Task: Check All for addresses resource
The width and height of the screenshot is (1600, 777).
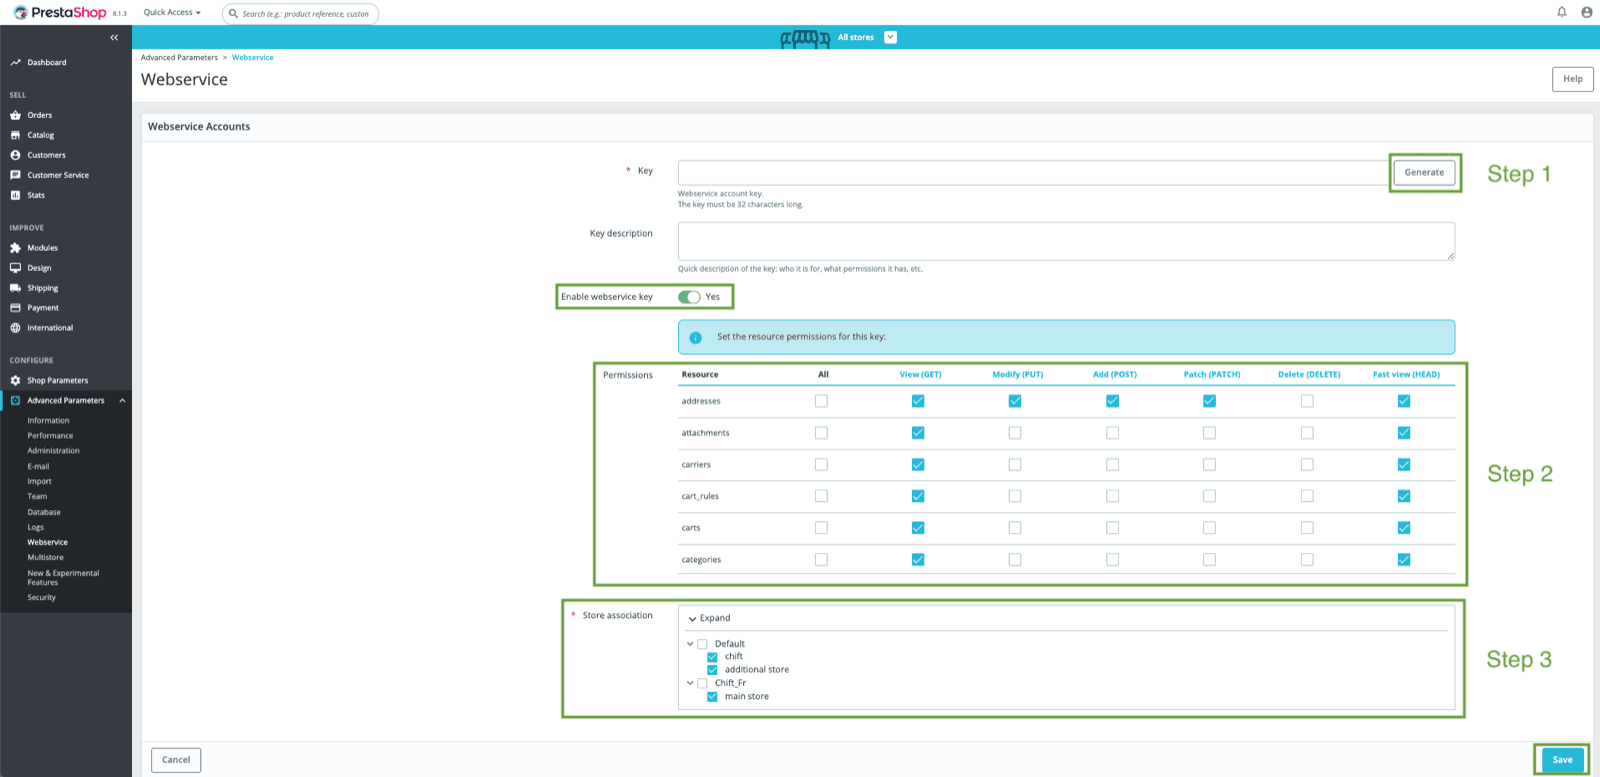Action: 821,401
